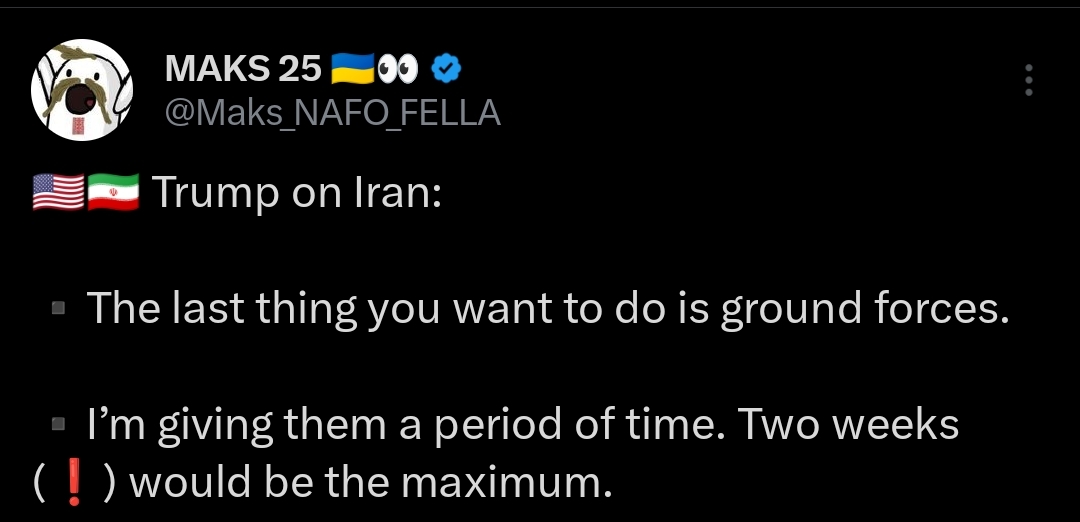
Task: Open the three-dot more options menu
Action: pyautogui.click(x=1028, y=80)
